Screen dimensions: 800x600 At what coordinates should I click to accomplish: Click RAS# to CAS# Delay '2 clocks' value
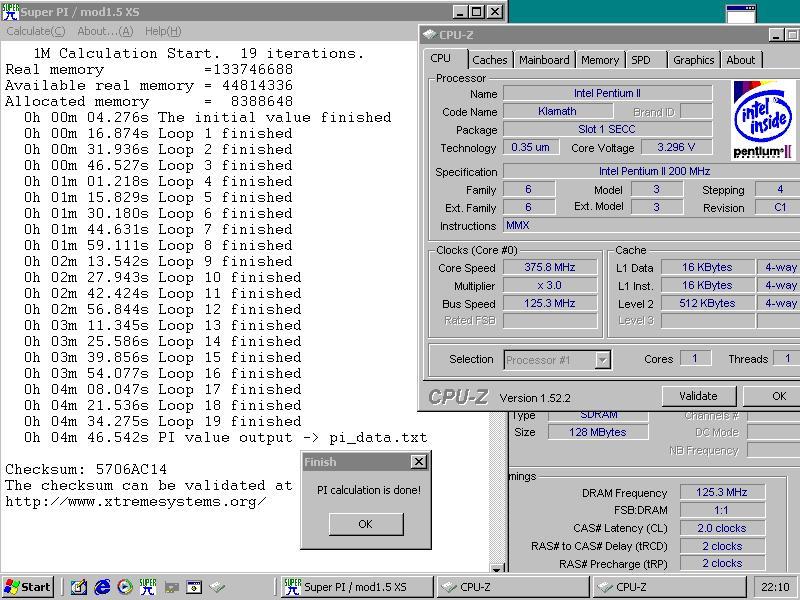pos(722,546)
